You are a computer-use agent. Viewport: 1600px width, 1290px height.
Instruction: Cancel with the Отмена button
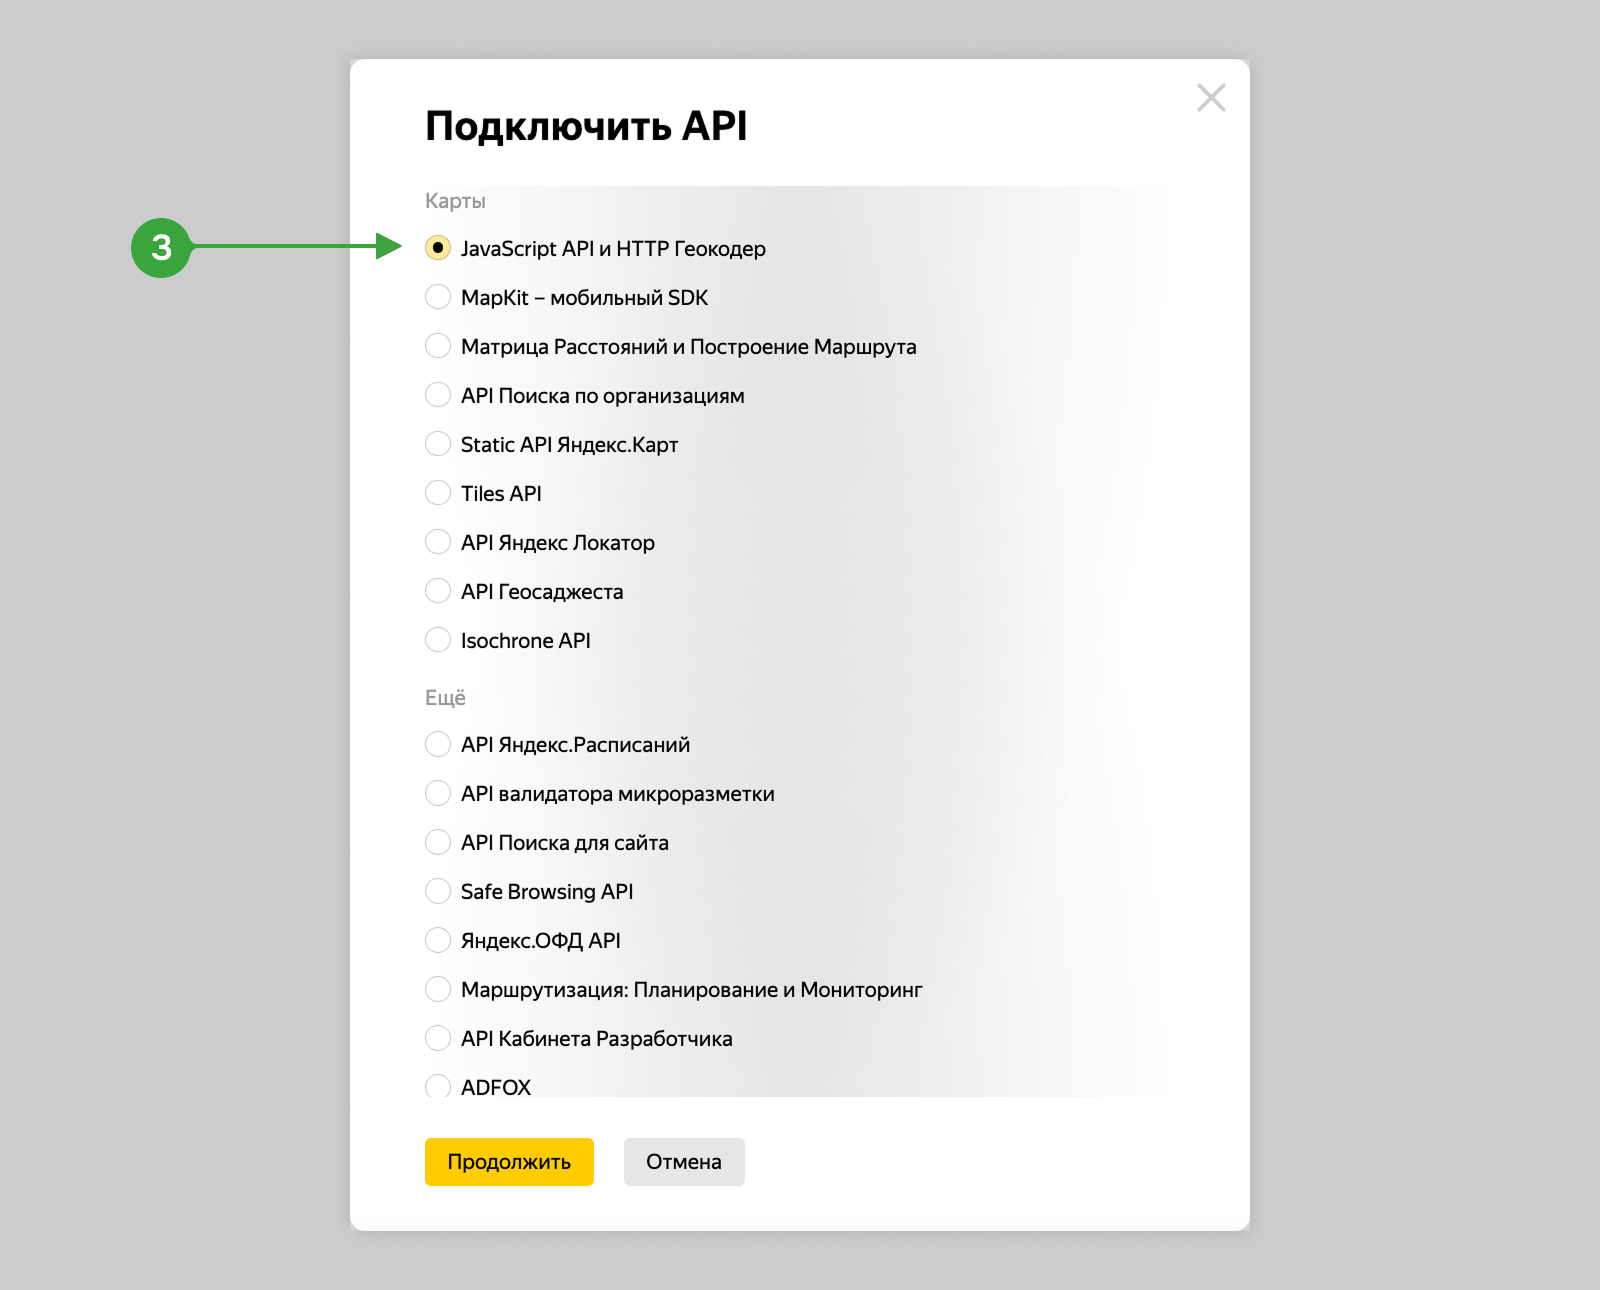click(x=684, y=1162)
